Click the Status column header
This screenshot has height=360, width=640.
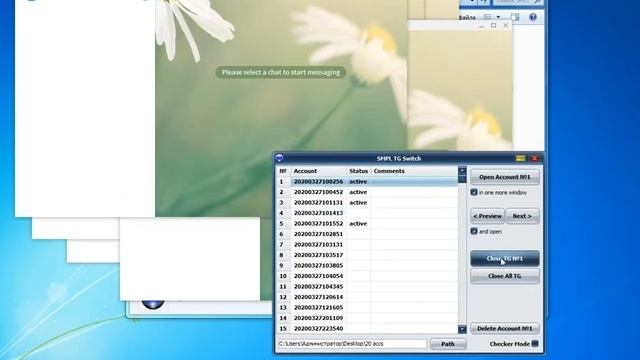click(358, 171)
